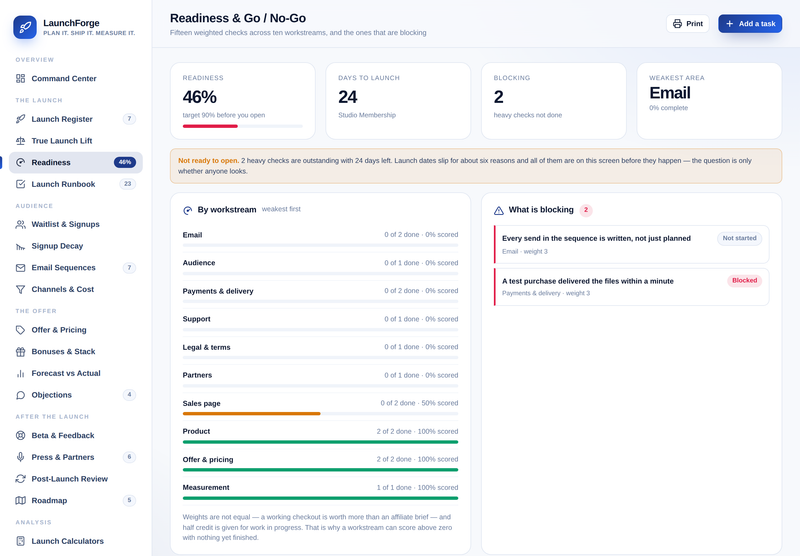Open Beta & Feedback

[x=76, y=436]
